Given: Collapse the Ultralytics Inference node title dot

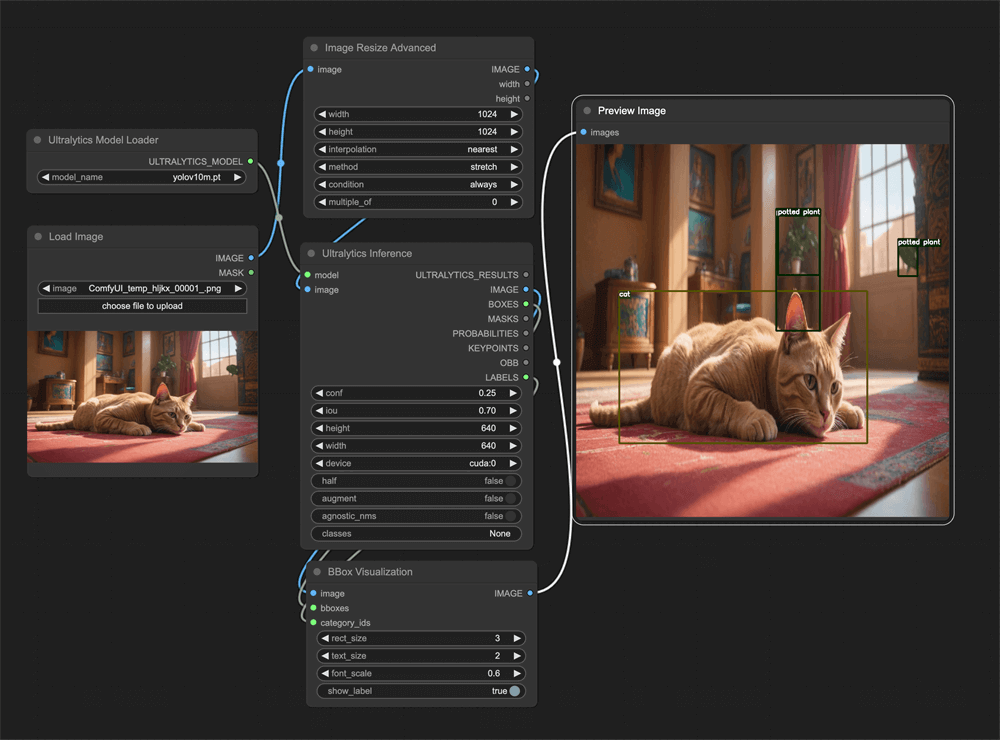Looking at the screenshot, I should point(311,253).
